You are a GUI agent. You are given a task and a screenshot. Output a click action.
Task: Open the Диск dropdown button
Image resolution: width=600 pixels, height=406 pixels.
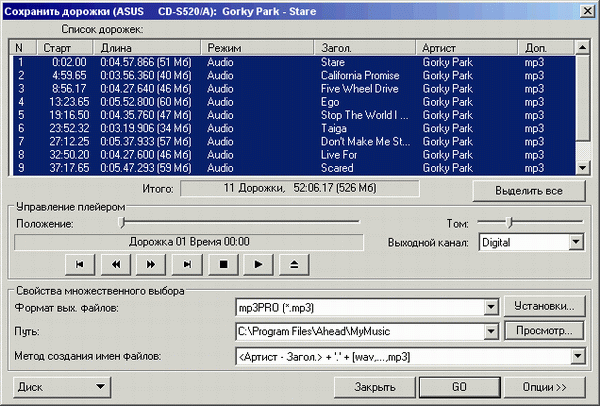pyautogui.click(x=62, y=387)
